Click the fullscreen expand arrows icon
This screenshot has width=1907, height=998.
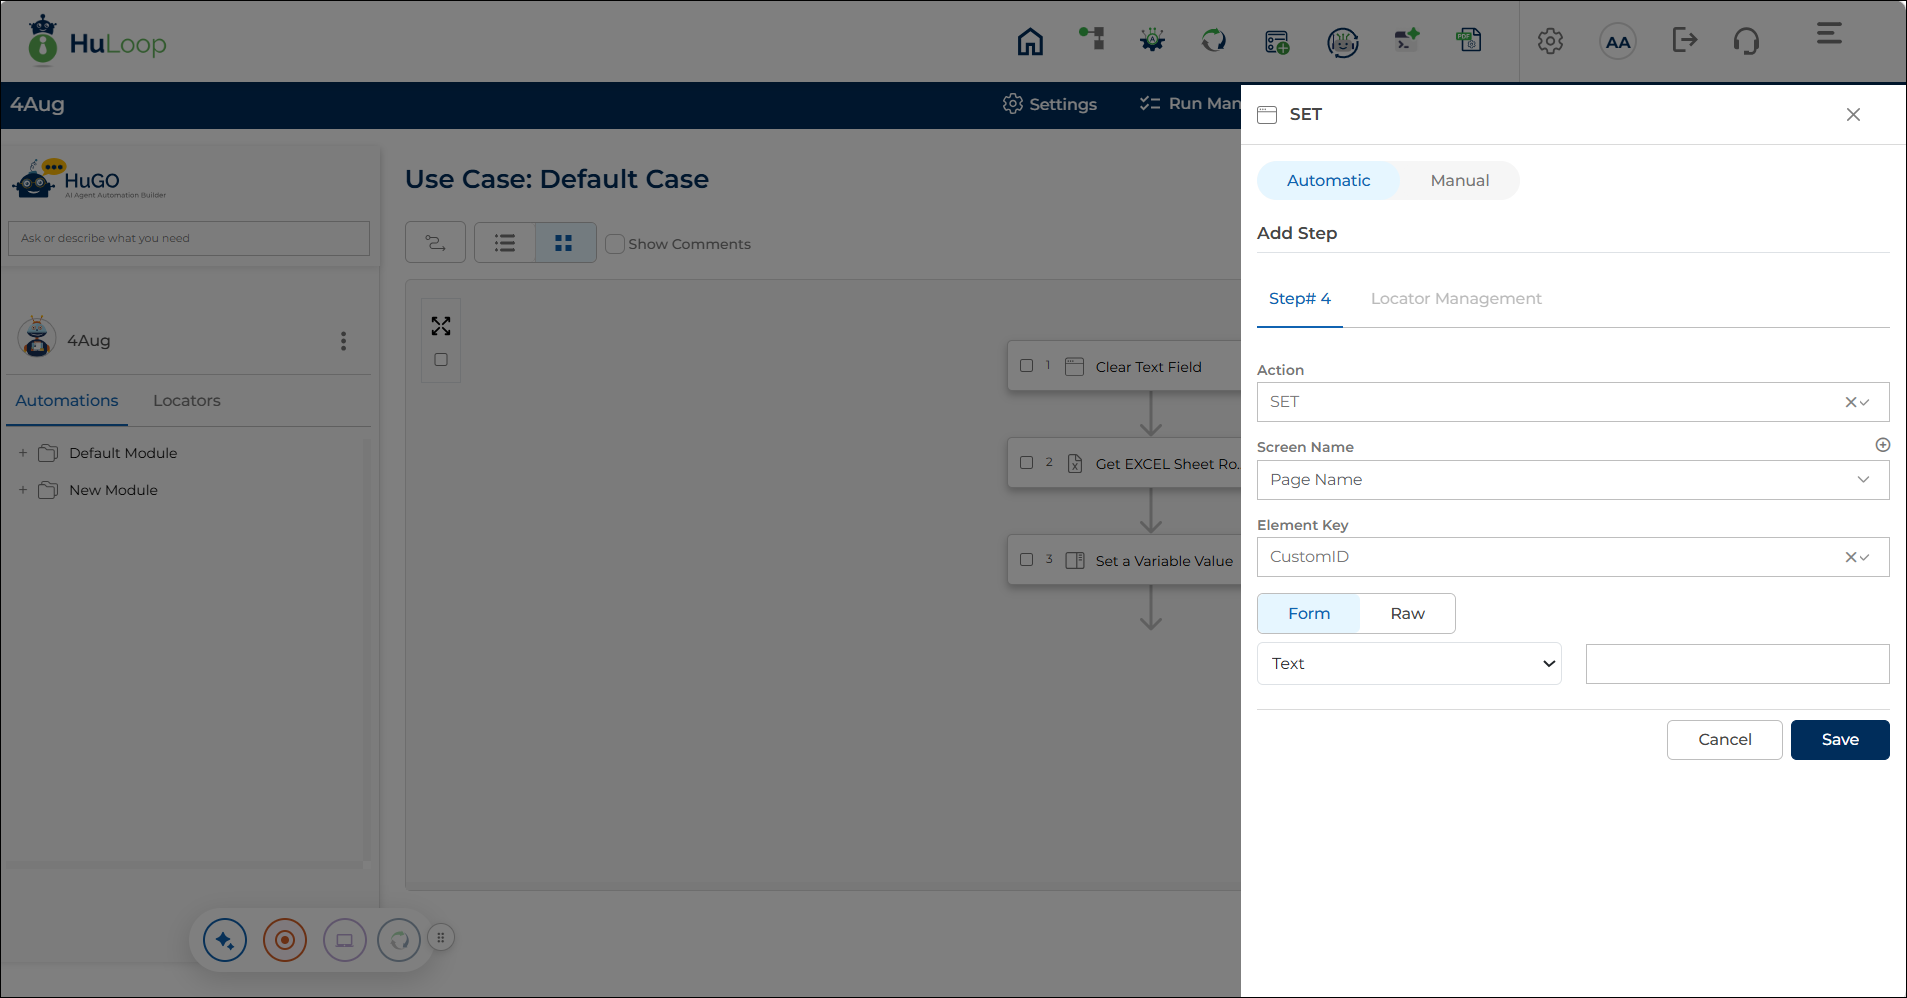coord(441,326)
